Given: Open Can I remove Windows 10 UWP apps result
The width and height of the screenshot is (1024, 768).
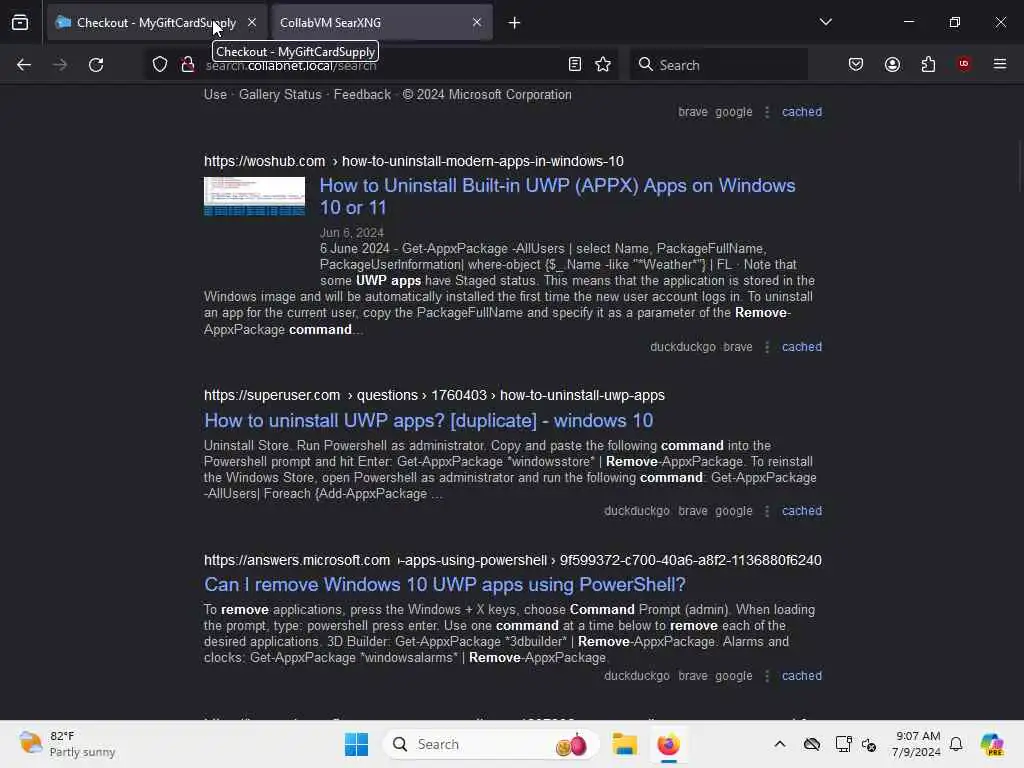Looking at the screenshot, I should (445, 584).
